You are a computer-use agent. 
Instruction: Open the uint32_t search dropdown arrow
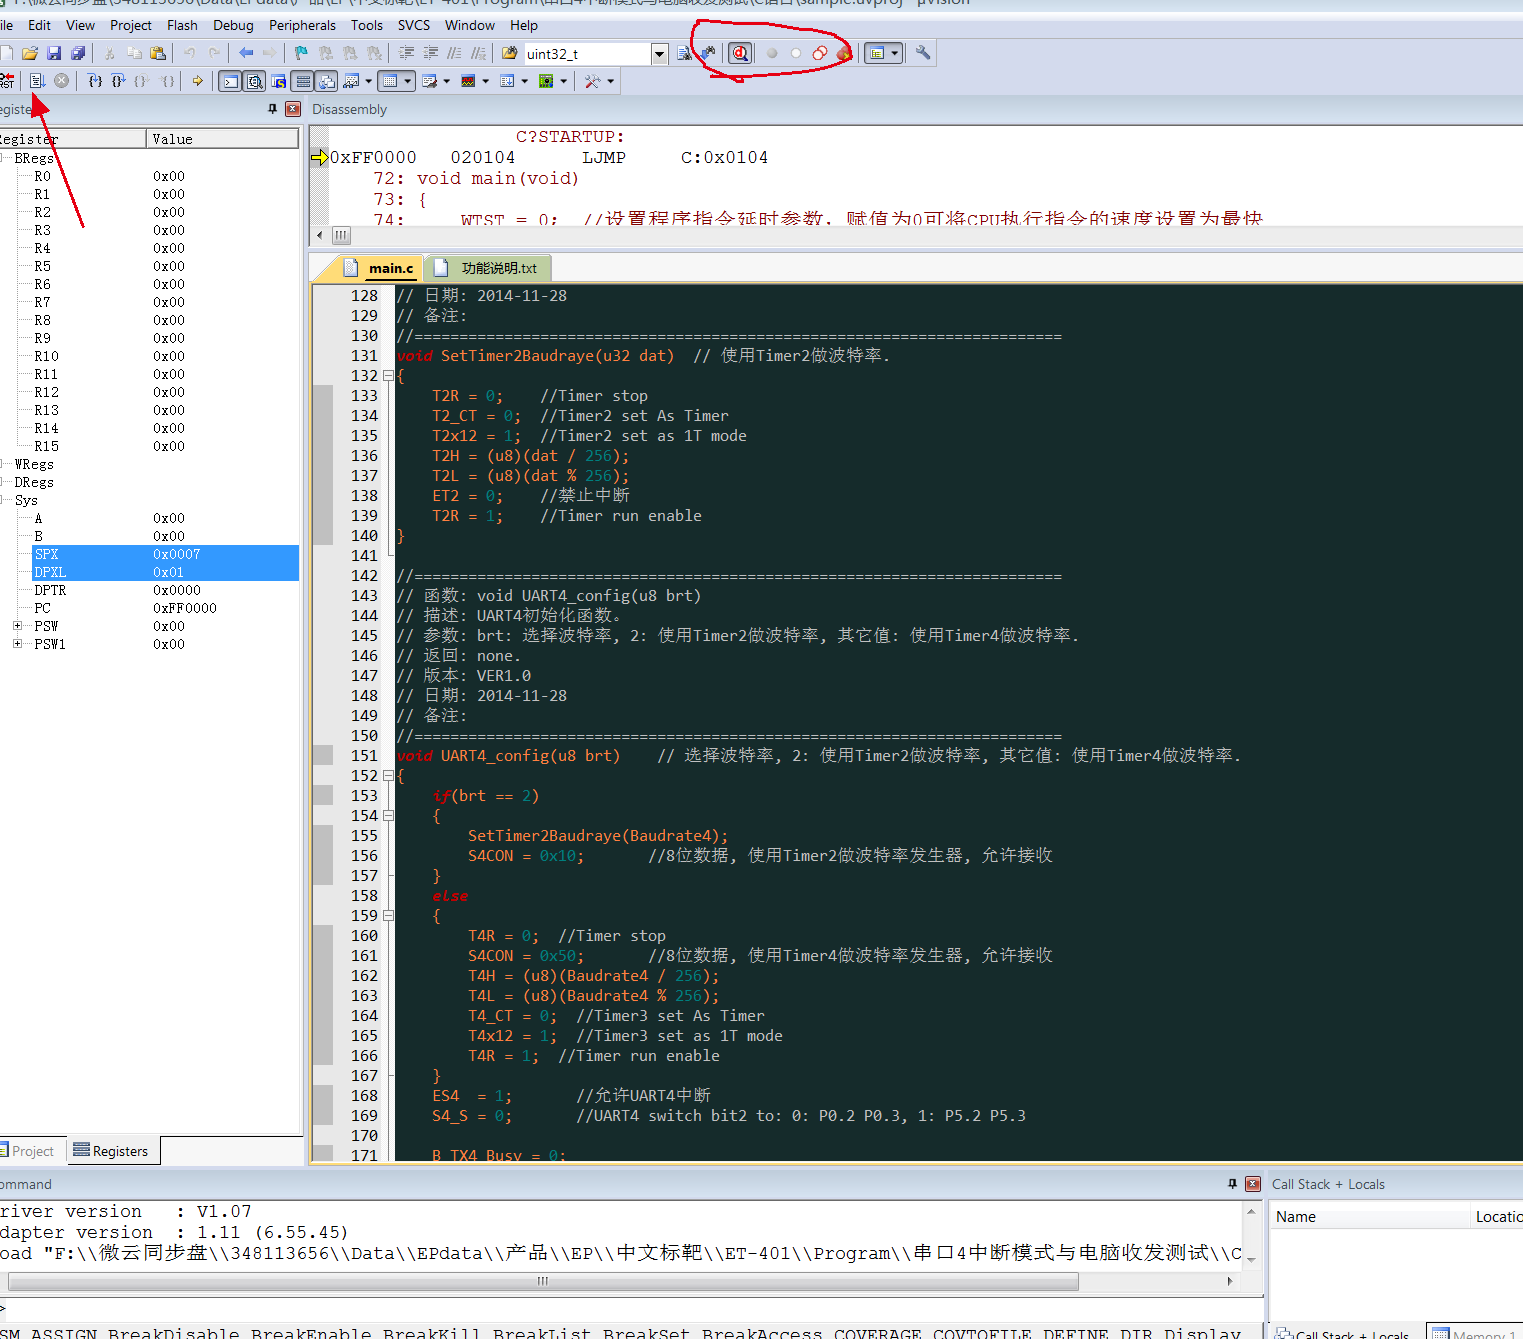[x=659, y=54]
